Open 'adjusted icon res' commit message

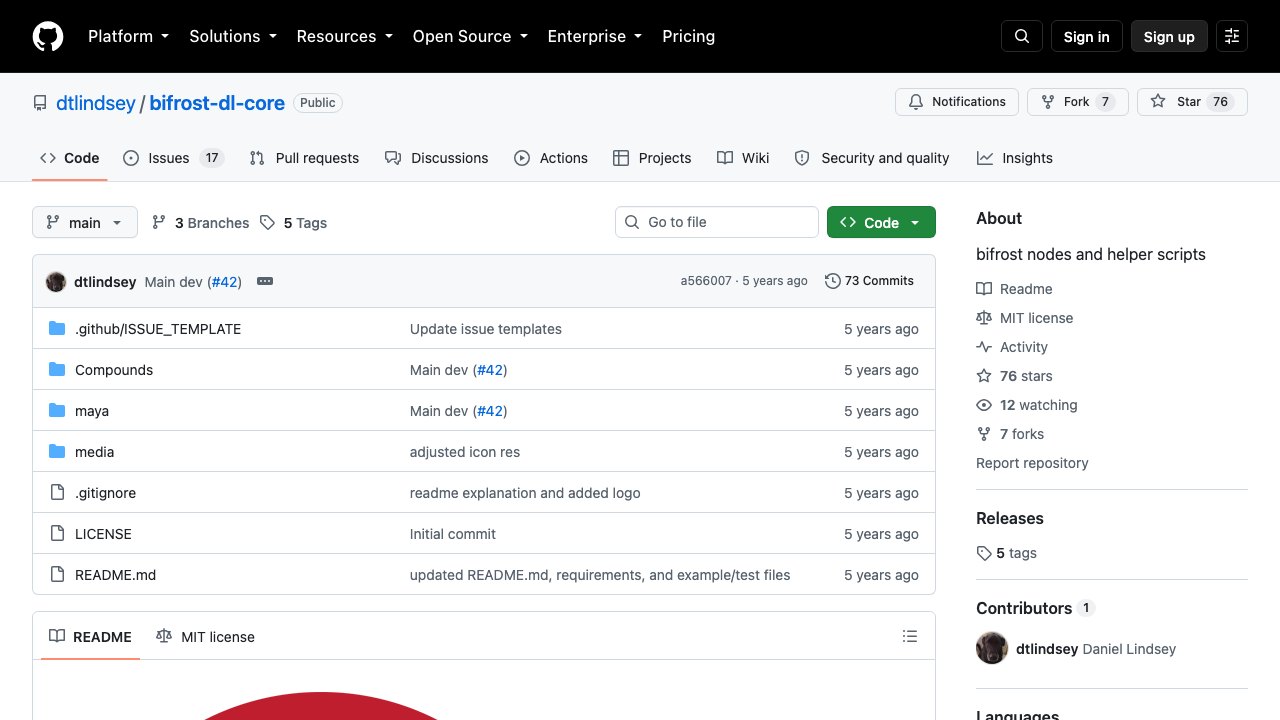[x=465, y=452]
